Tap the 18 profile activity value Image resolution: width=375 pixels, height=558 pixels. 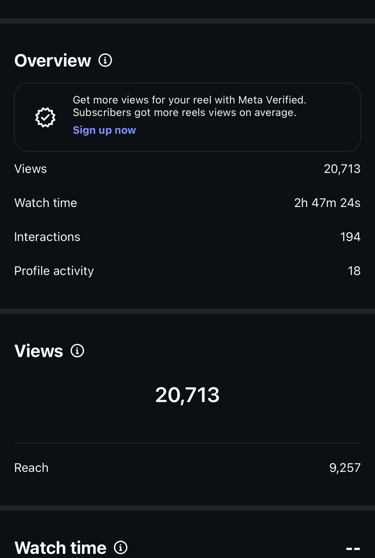[354, 271]
